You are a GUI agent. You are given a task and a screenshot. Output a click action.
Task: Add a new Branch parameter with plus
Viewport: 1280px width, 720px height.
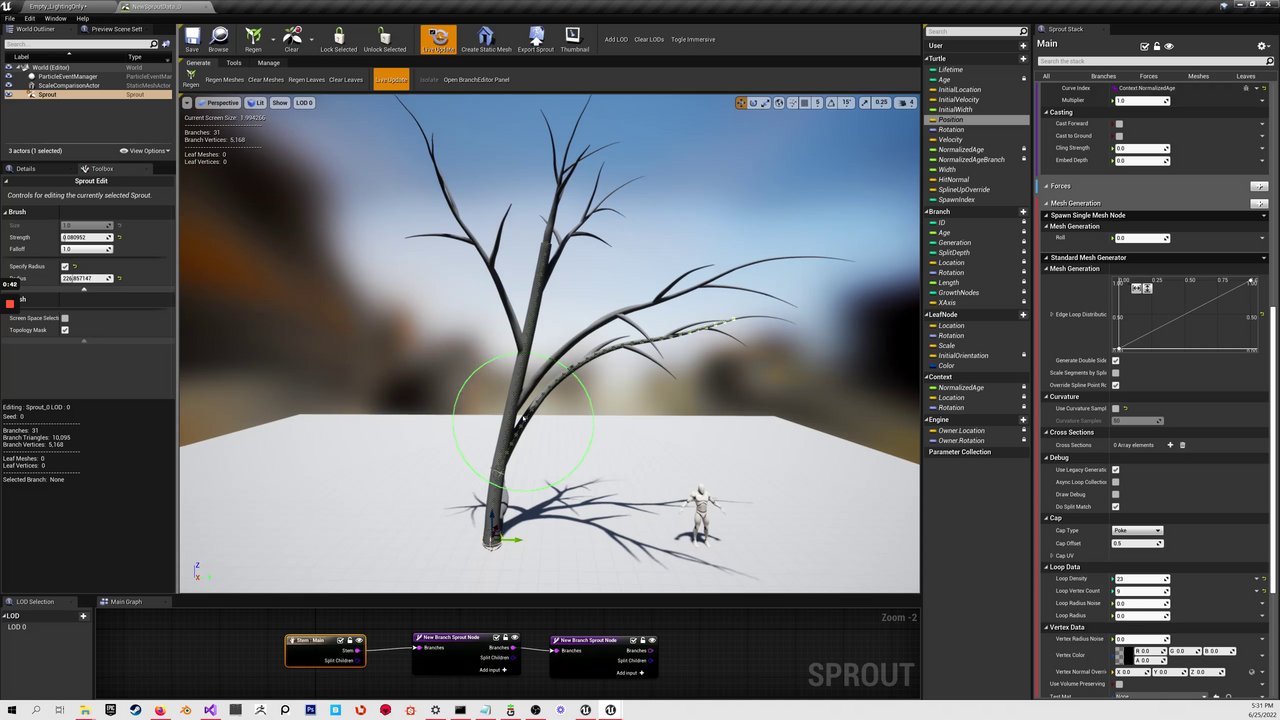point(1023,212)
